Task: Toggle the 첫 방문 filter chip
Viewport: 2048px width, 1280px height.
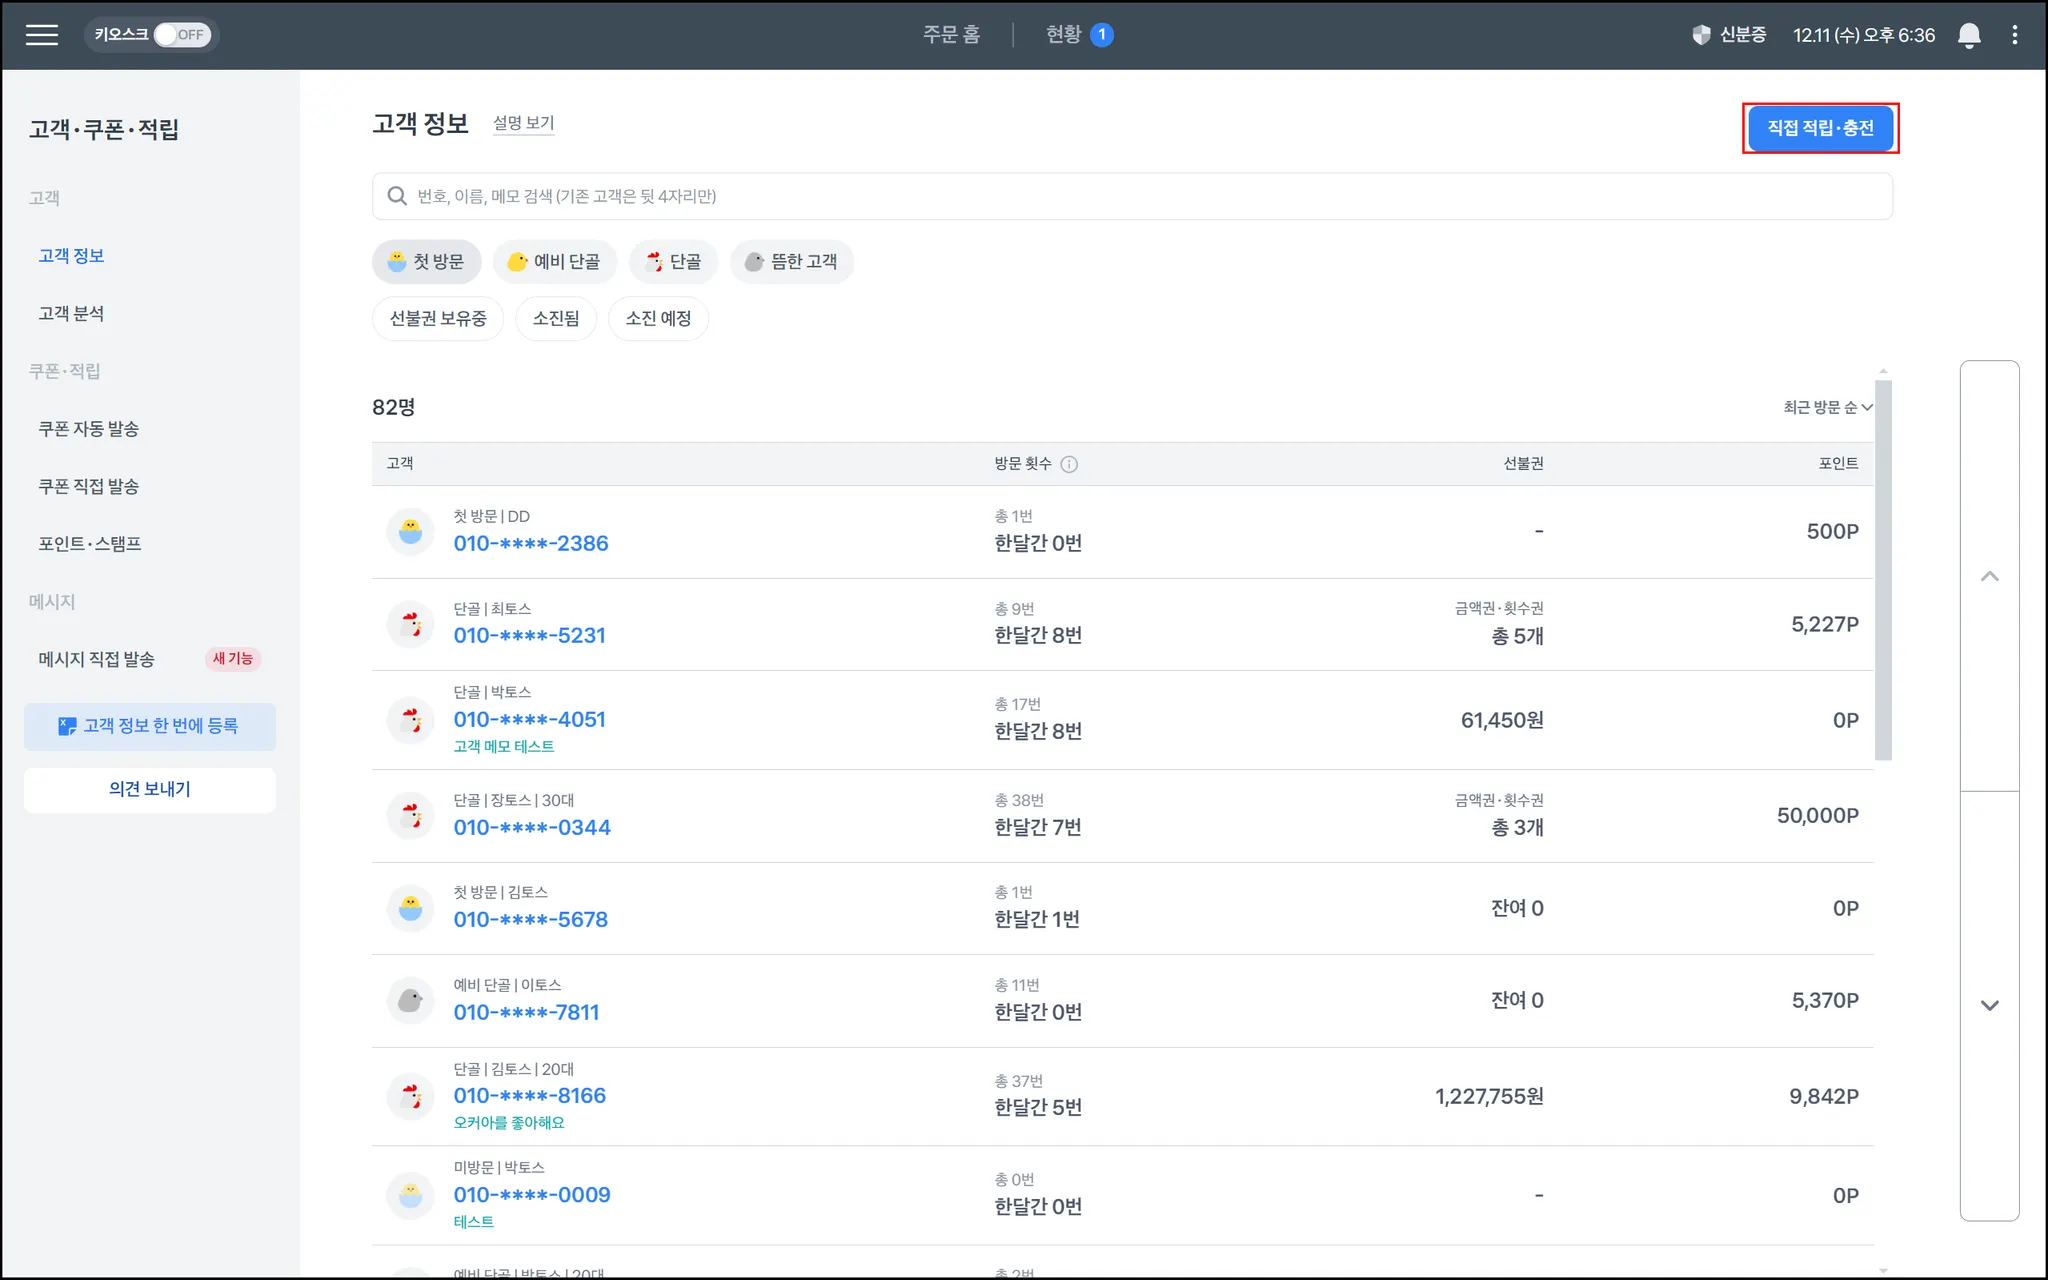Action: click(427, 262)
